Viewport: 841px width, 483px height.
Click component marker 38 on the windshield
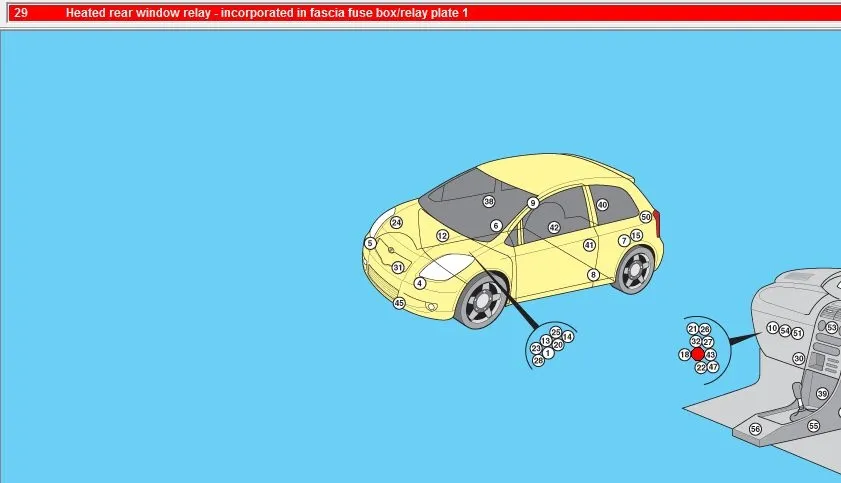tap(489, 201)
